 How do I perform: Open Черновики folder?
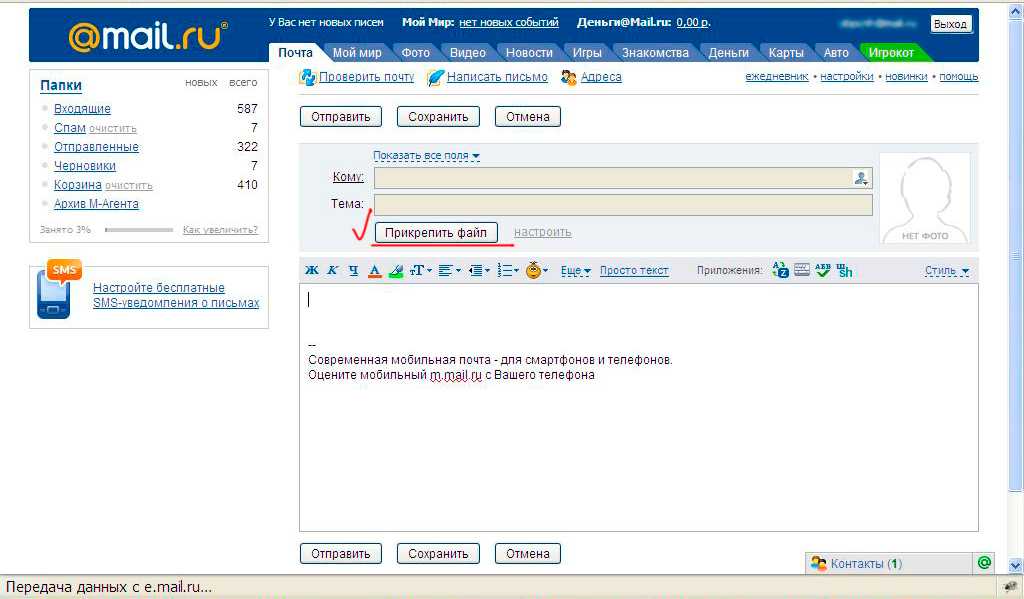click(x=85, y=166)
